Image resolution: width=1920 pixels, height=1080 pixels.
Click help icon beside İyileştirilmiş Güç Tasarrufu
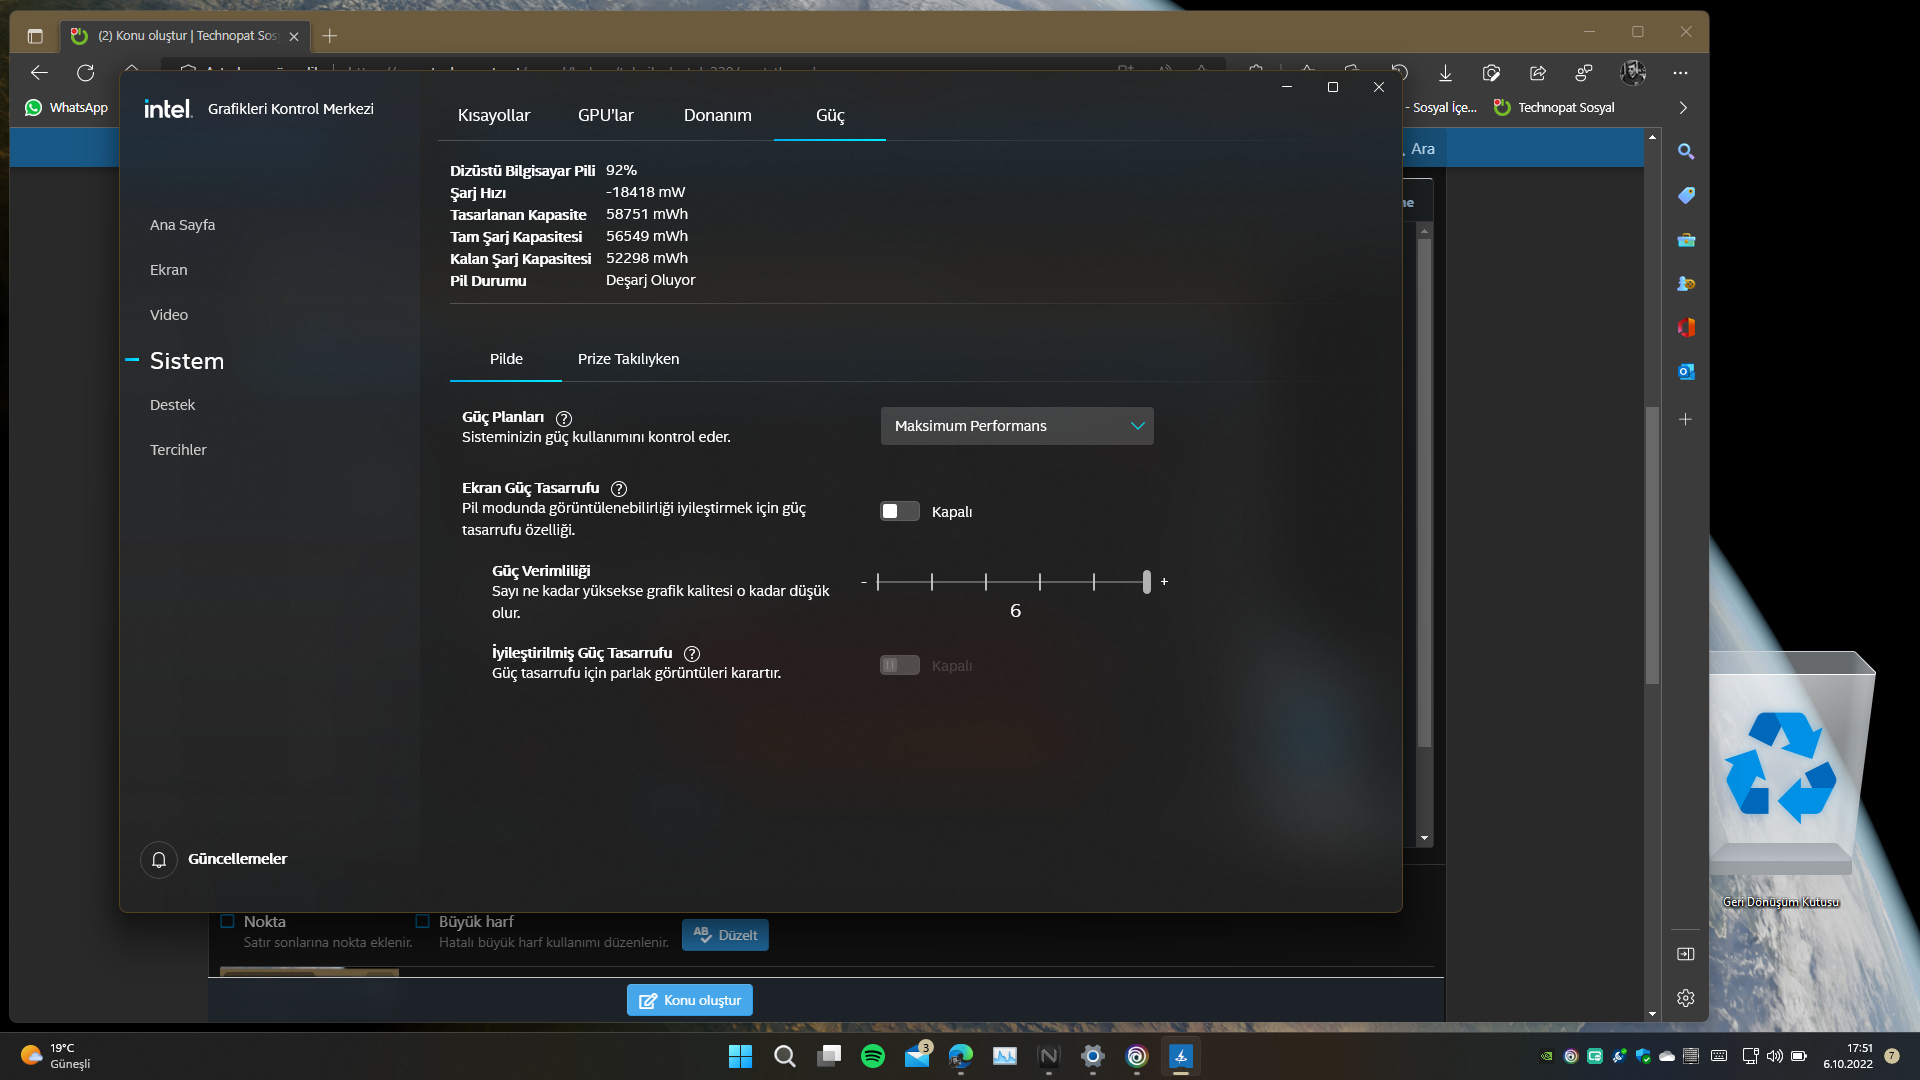coord(692,654)
